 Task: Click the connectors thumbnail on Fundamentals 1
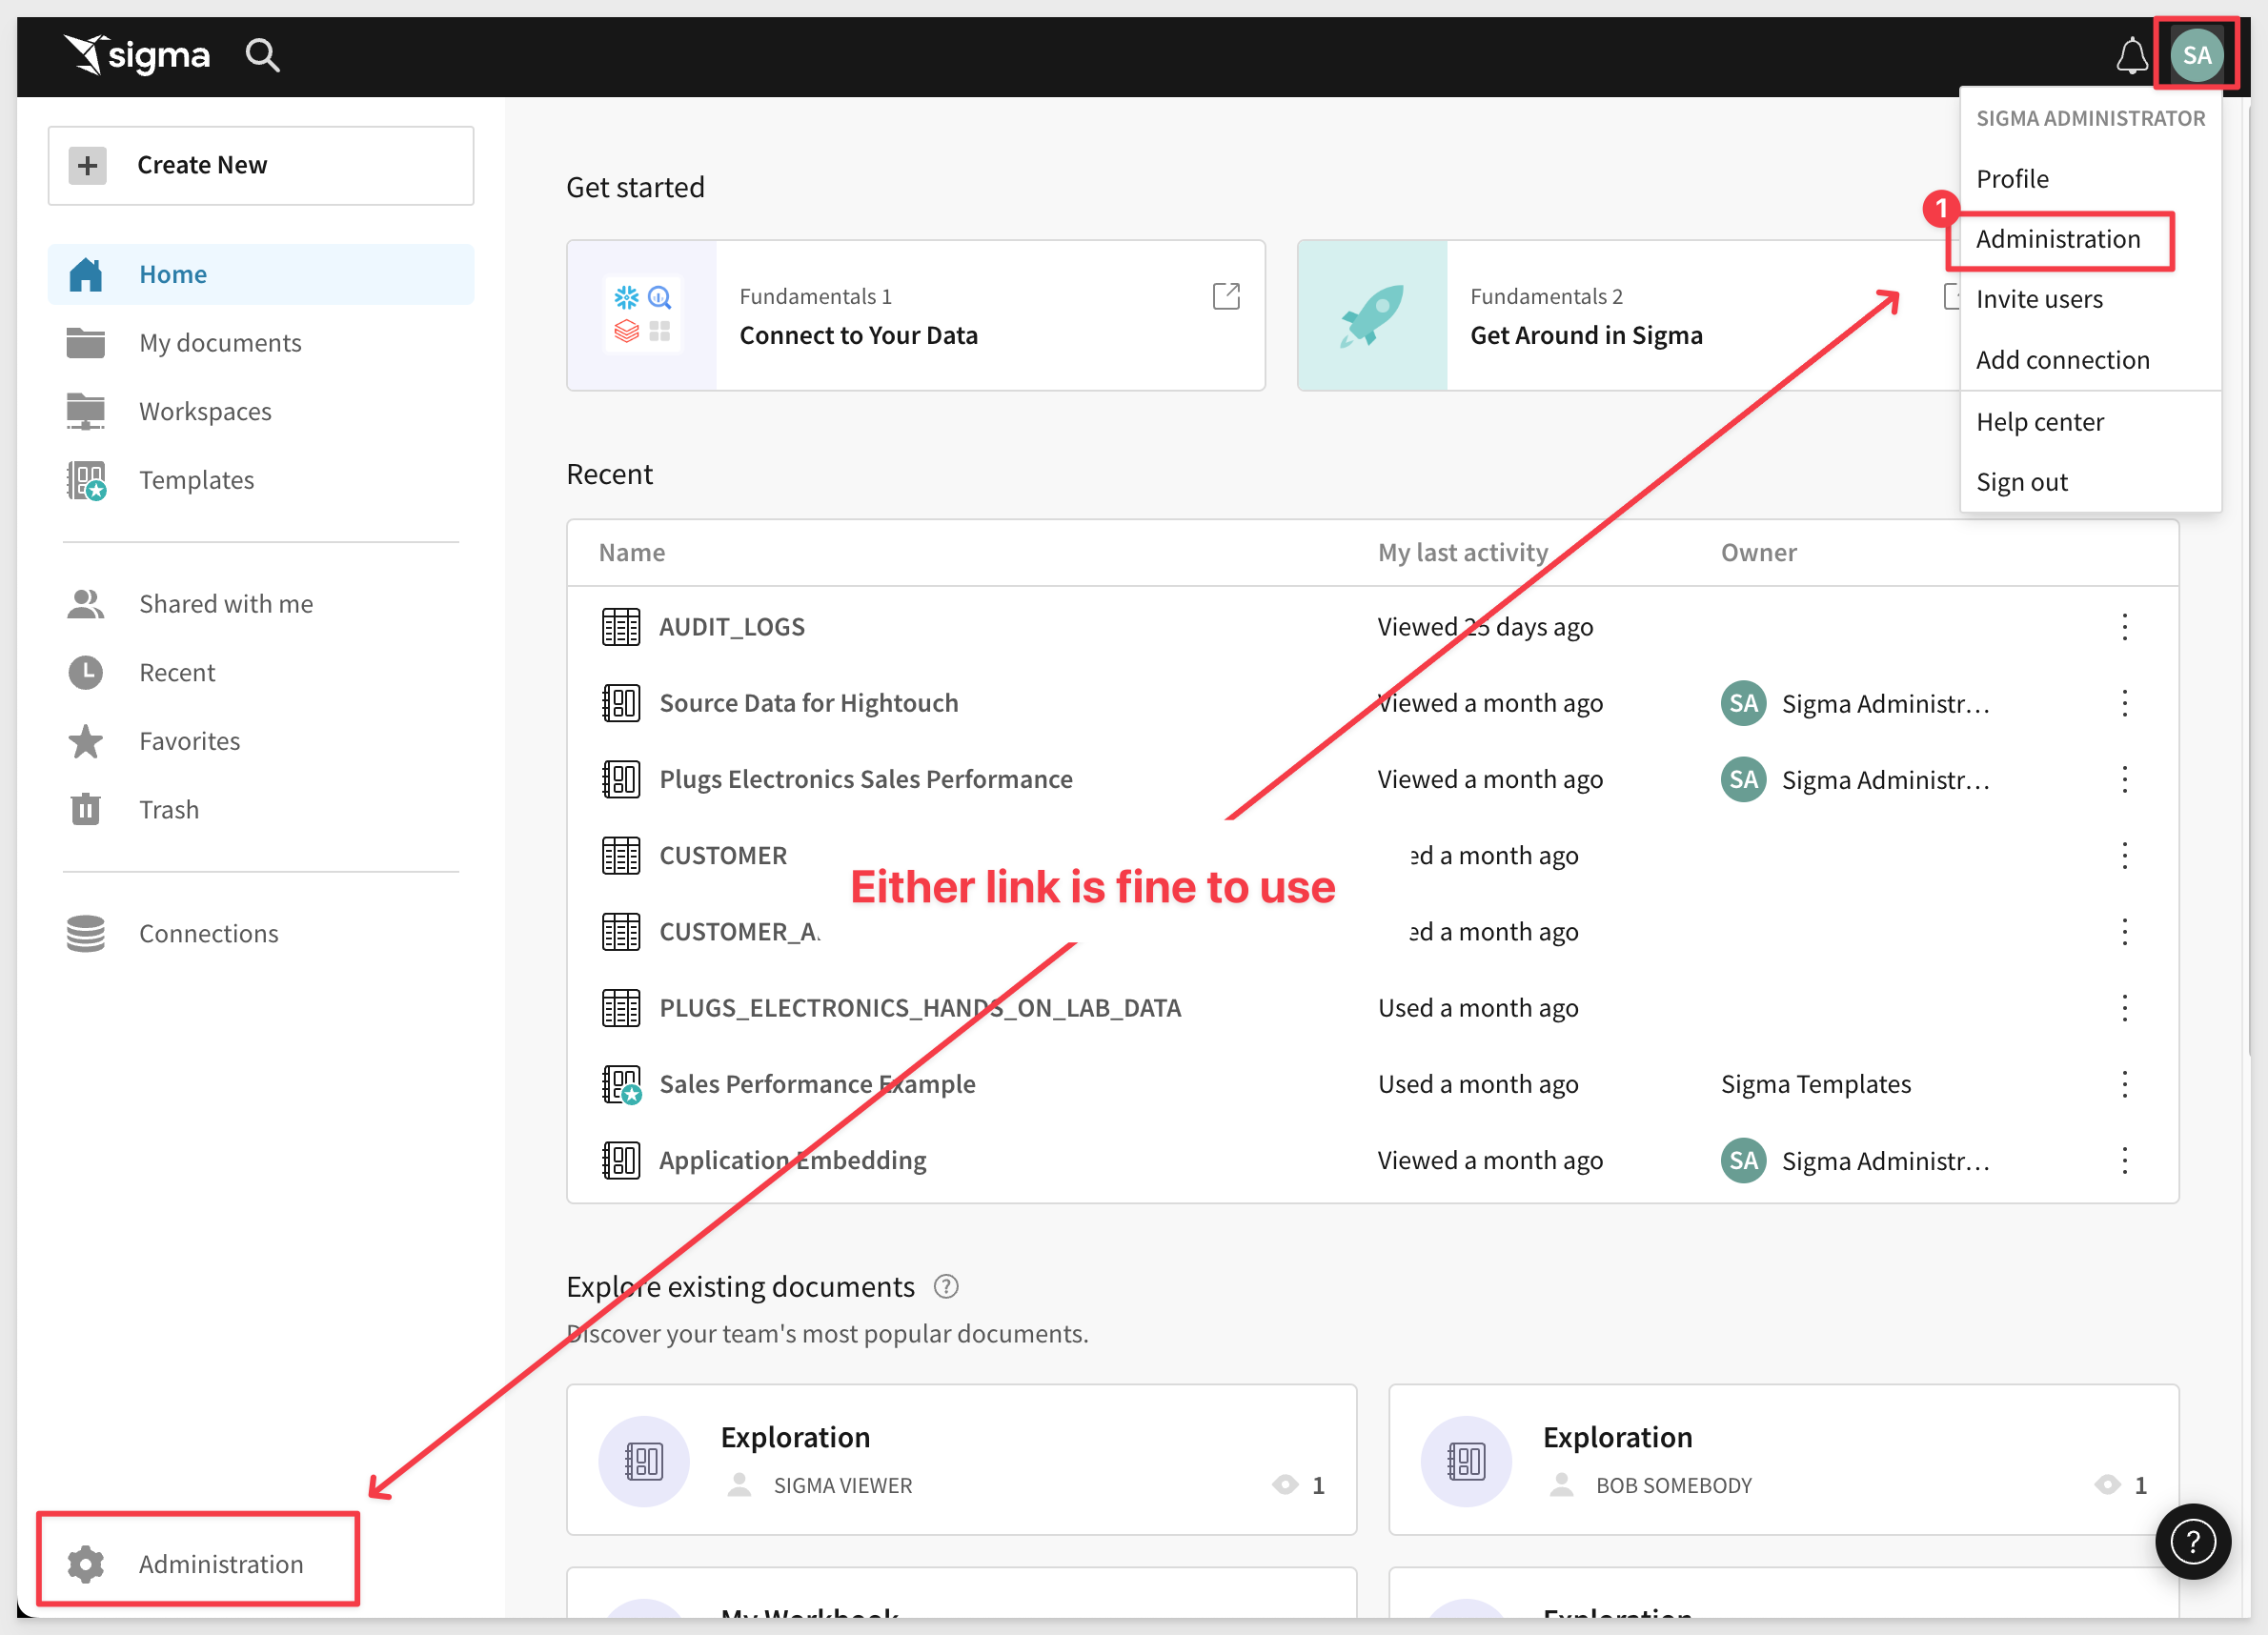click(x=642, y=315)
